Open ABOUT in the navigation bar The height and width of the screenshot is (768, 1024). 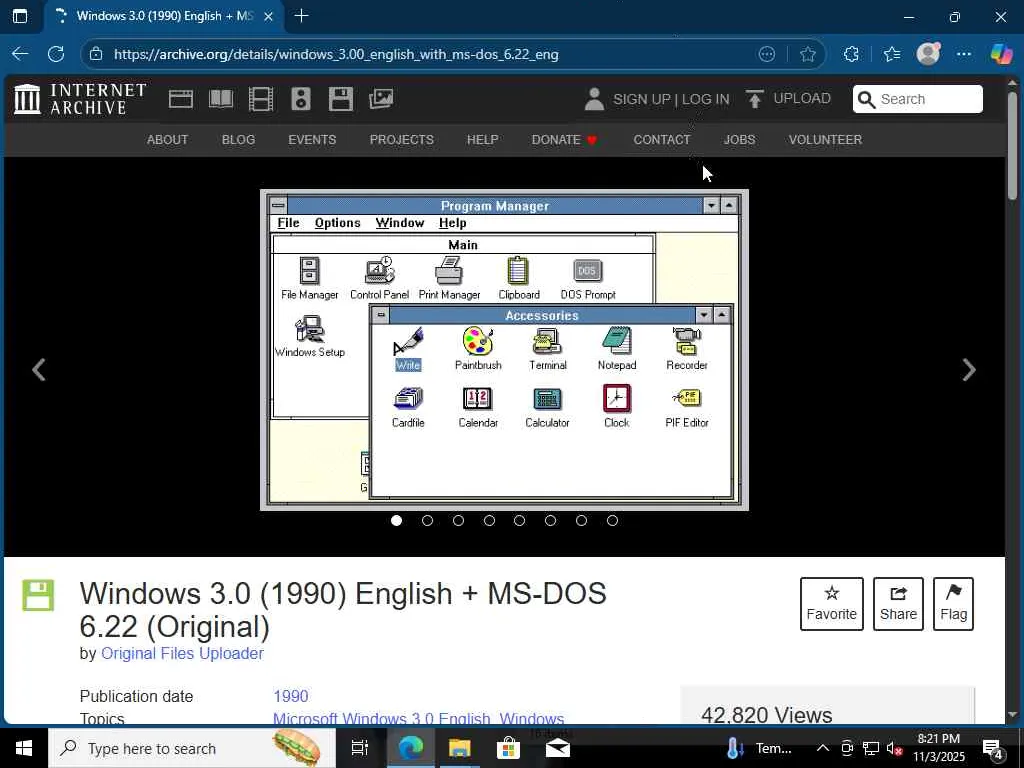(x=167, y=140)
